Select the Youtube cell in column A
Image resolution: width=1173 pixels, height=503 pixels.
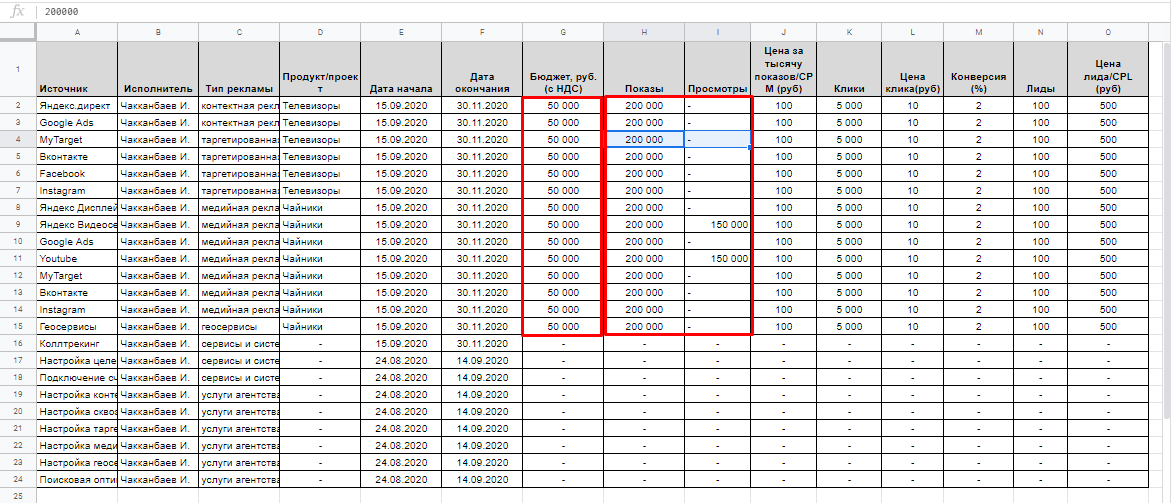click(x=77, y=258)
